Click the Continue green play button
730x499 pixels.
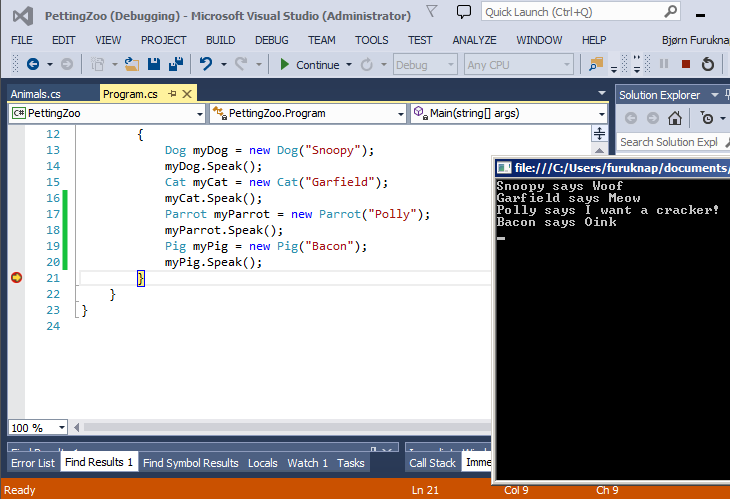(x=284, y=64)
